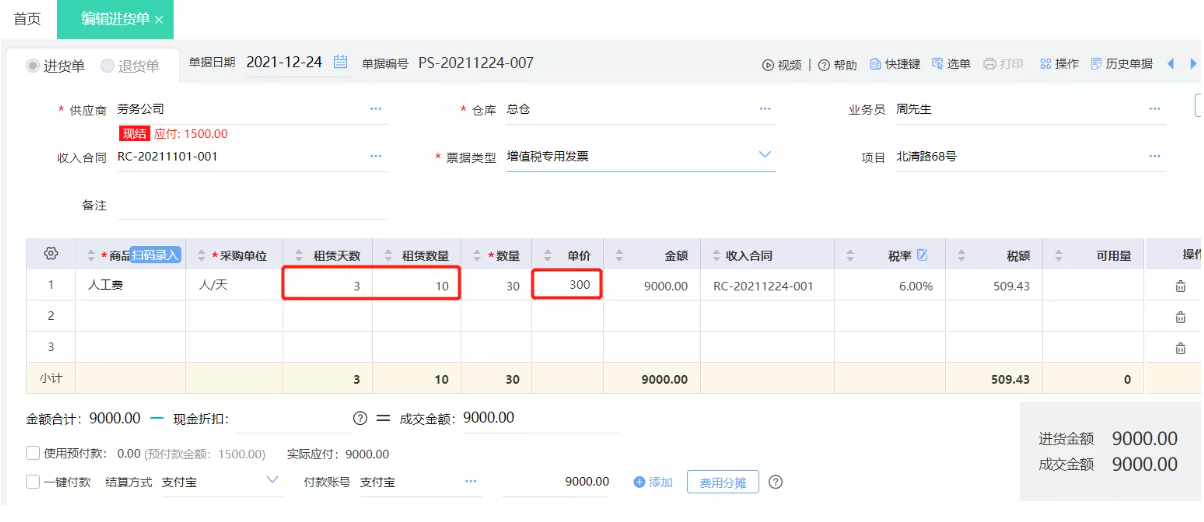Click the 费用分摊 button
The image size is (1204, 522).
722,482
